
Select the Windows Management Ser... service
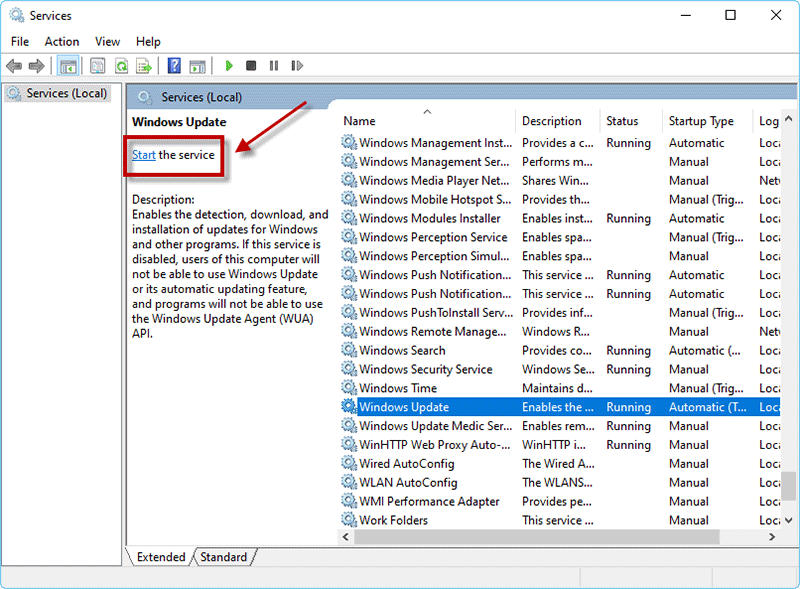560,161
